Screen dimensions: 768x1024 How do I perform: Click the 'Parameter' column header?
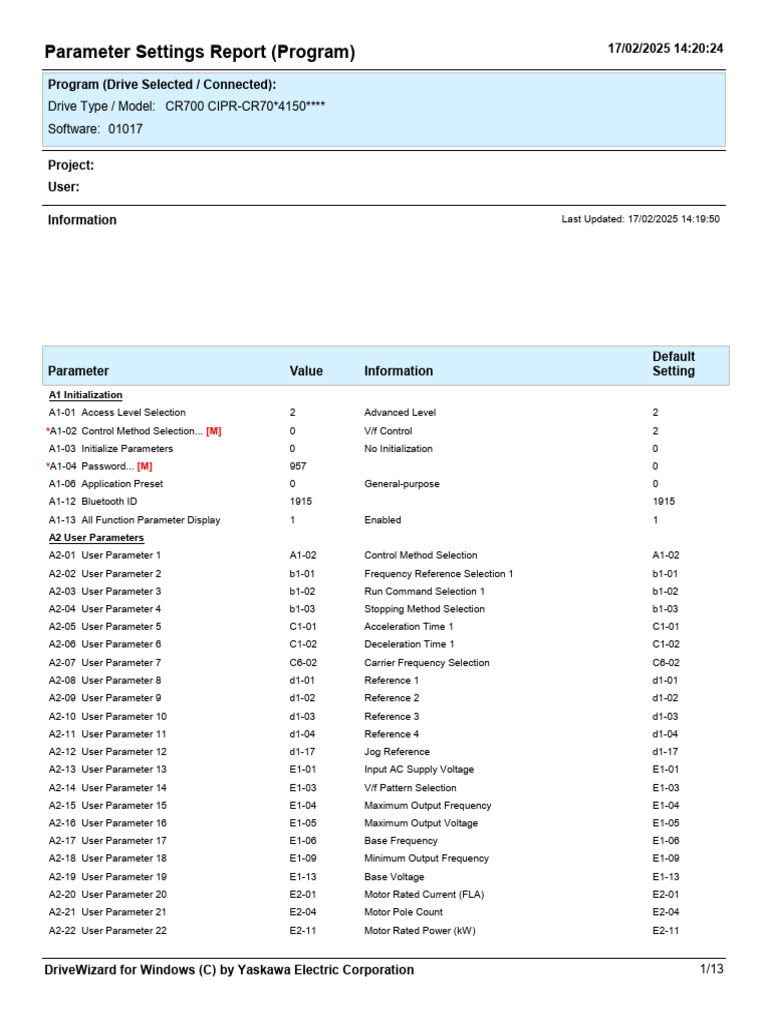[x=78, y=371]
